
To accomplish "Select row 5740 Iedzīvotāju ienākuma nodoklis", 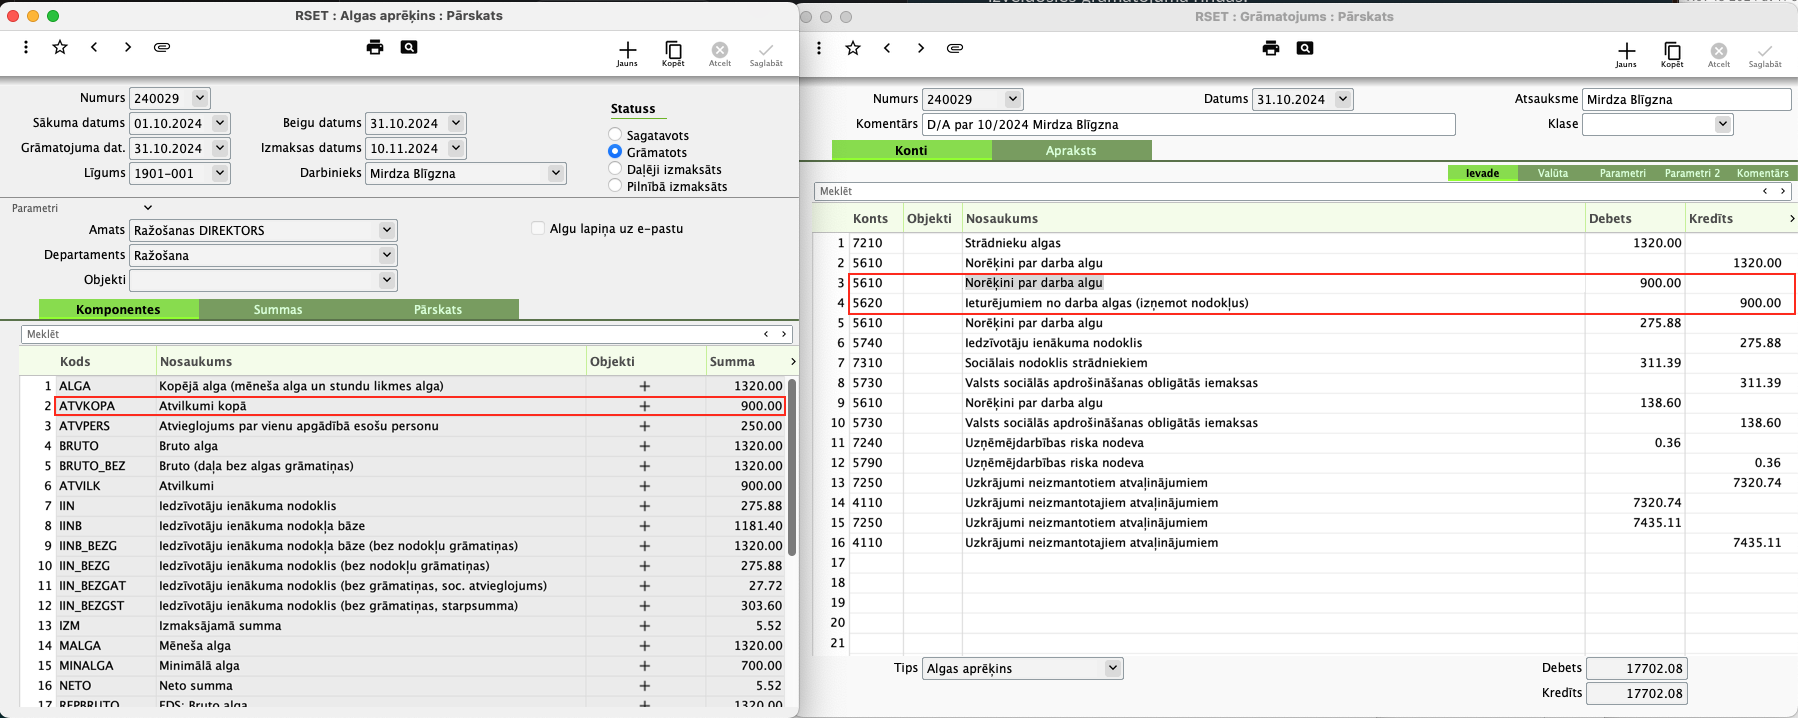I will 1305,343.
